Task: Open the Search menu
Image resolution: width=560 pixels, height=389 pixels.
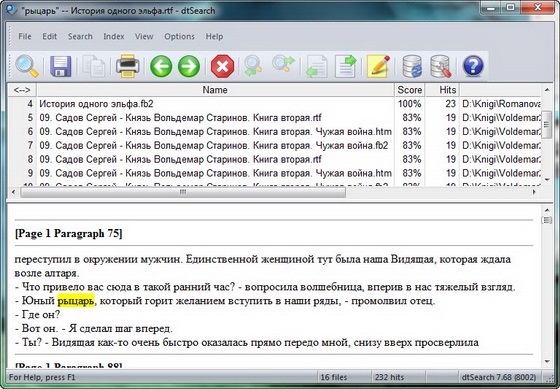Action: coord(80,36)
